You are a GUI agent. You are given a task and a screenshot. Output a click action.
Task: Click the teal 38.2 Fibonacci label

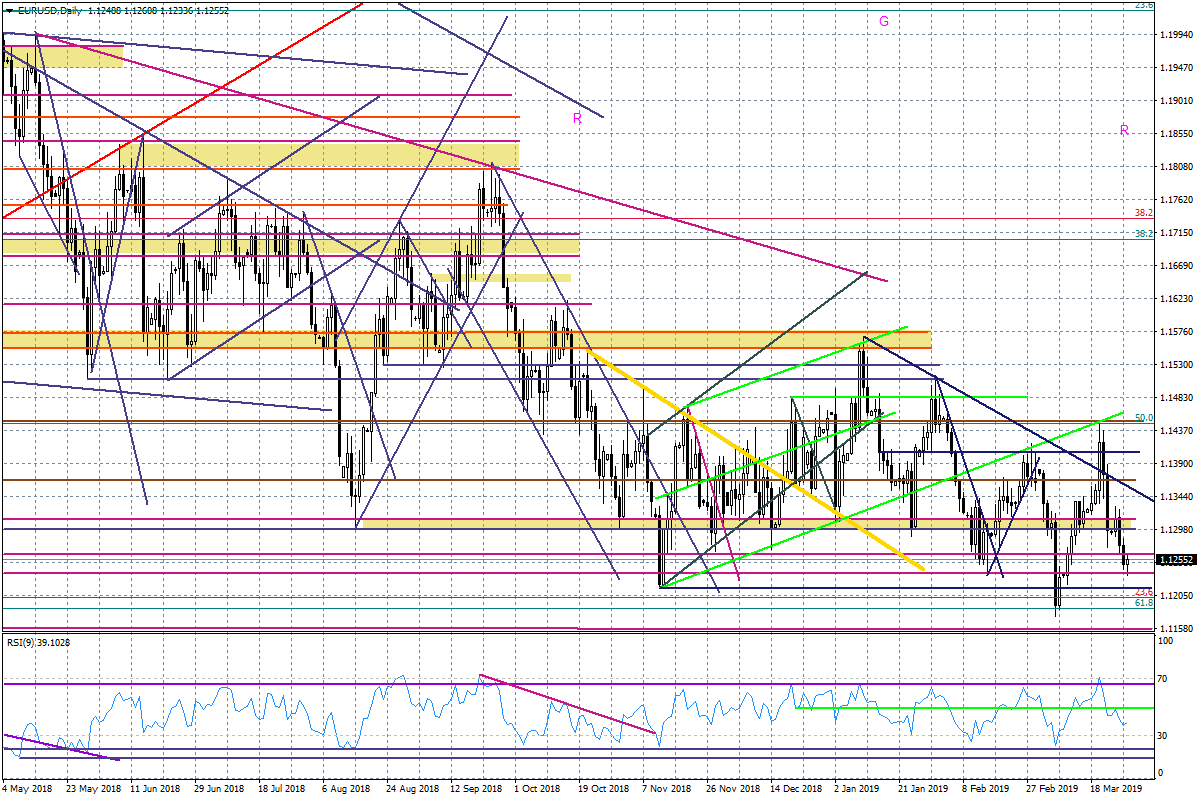(1144, 234)
